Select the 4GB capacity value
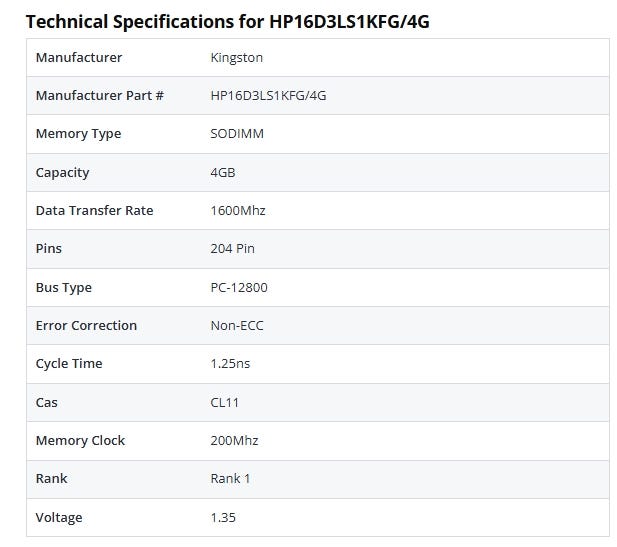 [223, 172]
